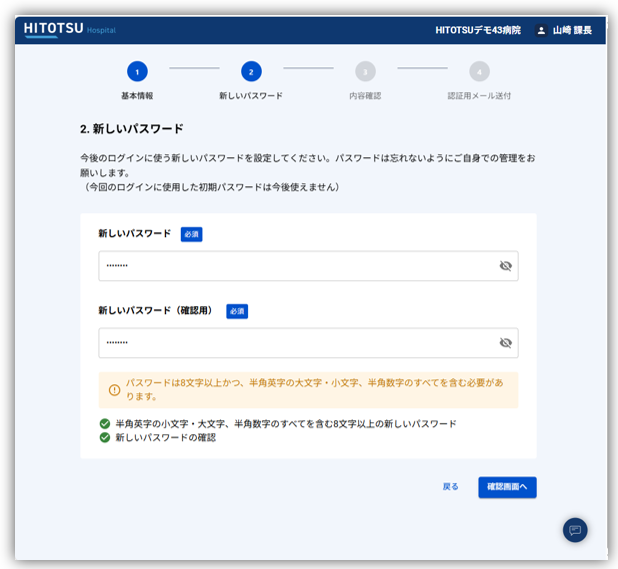Focus the 新しいパスワード input field
The height and width of the screenshot is (569, 618).
[295, 266]
